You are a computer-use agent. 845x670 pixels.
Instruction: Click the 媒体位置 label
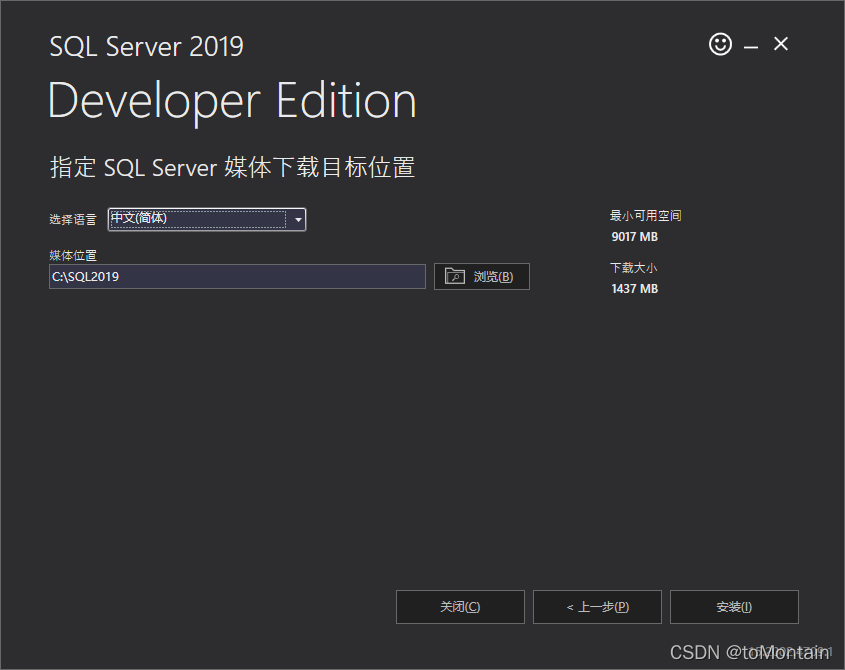click(x=73, y=256)
